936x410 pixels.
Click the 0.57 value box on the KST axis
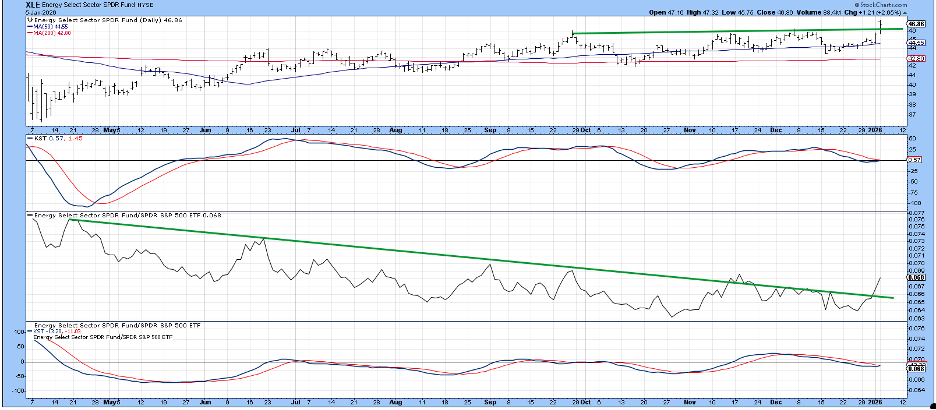click(x=916, y=161)
